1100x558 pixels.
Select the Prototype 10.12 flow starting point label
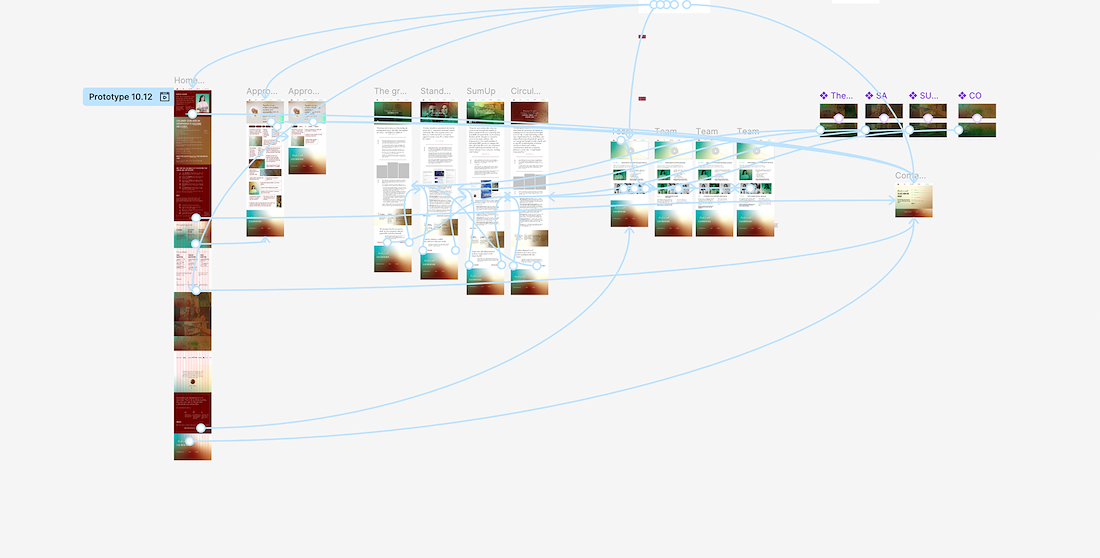[x=121, y=97]
